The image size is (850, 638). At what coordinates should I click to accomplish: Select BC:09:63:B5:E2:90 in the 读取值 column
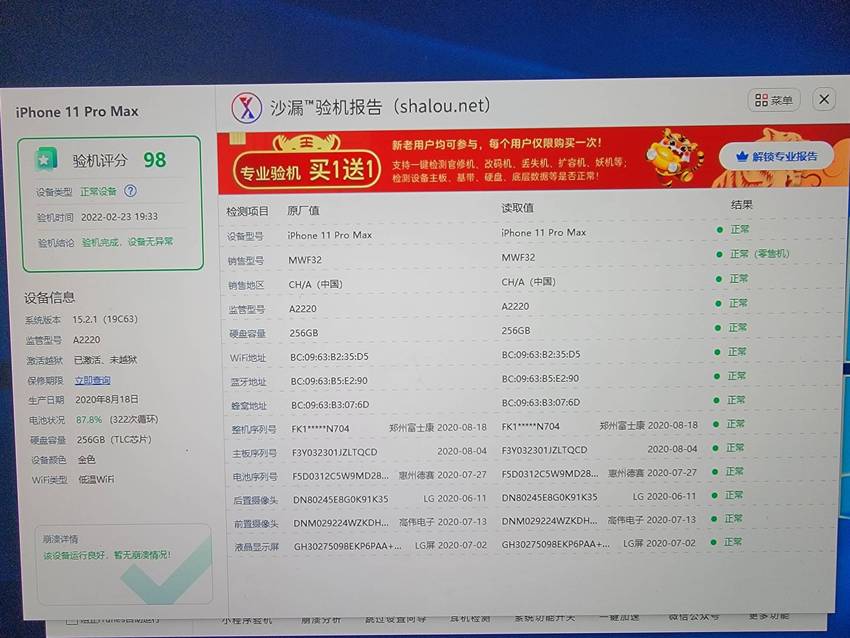(540, 378)
